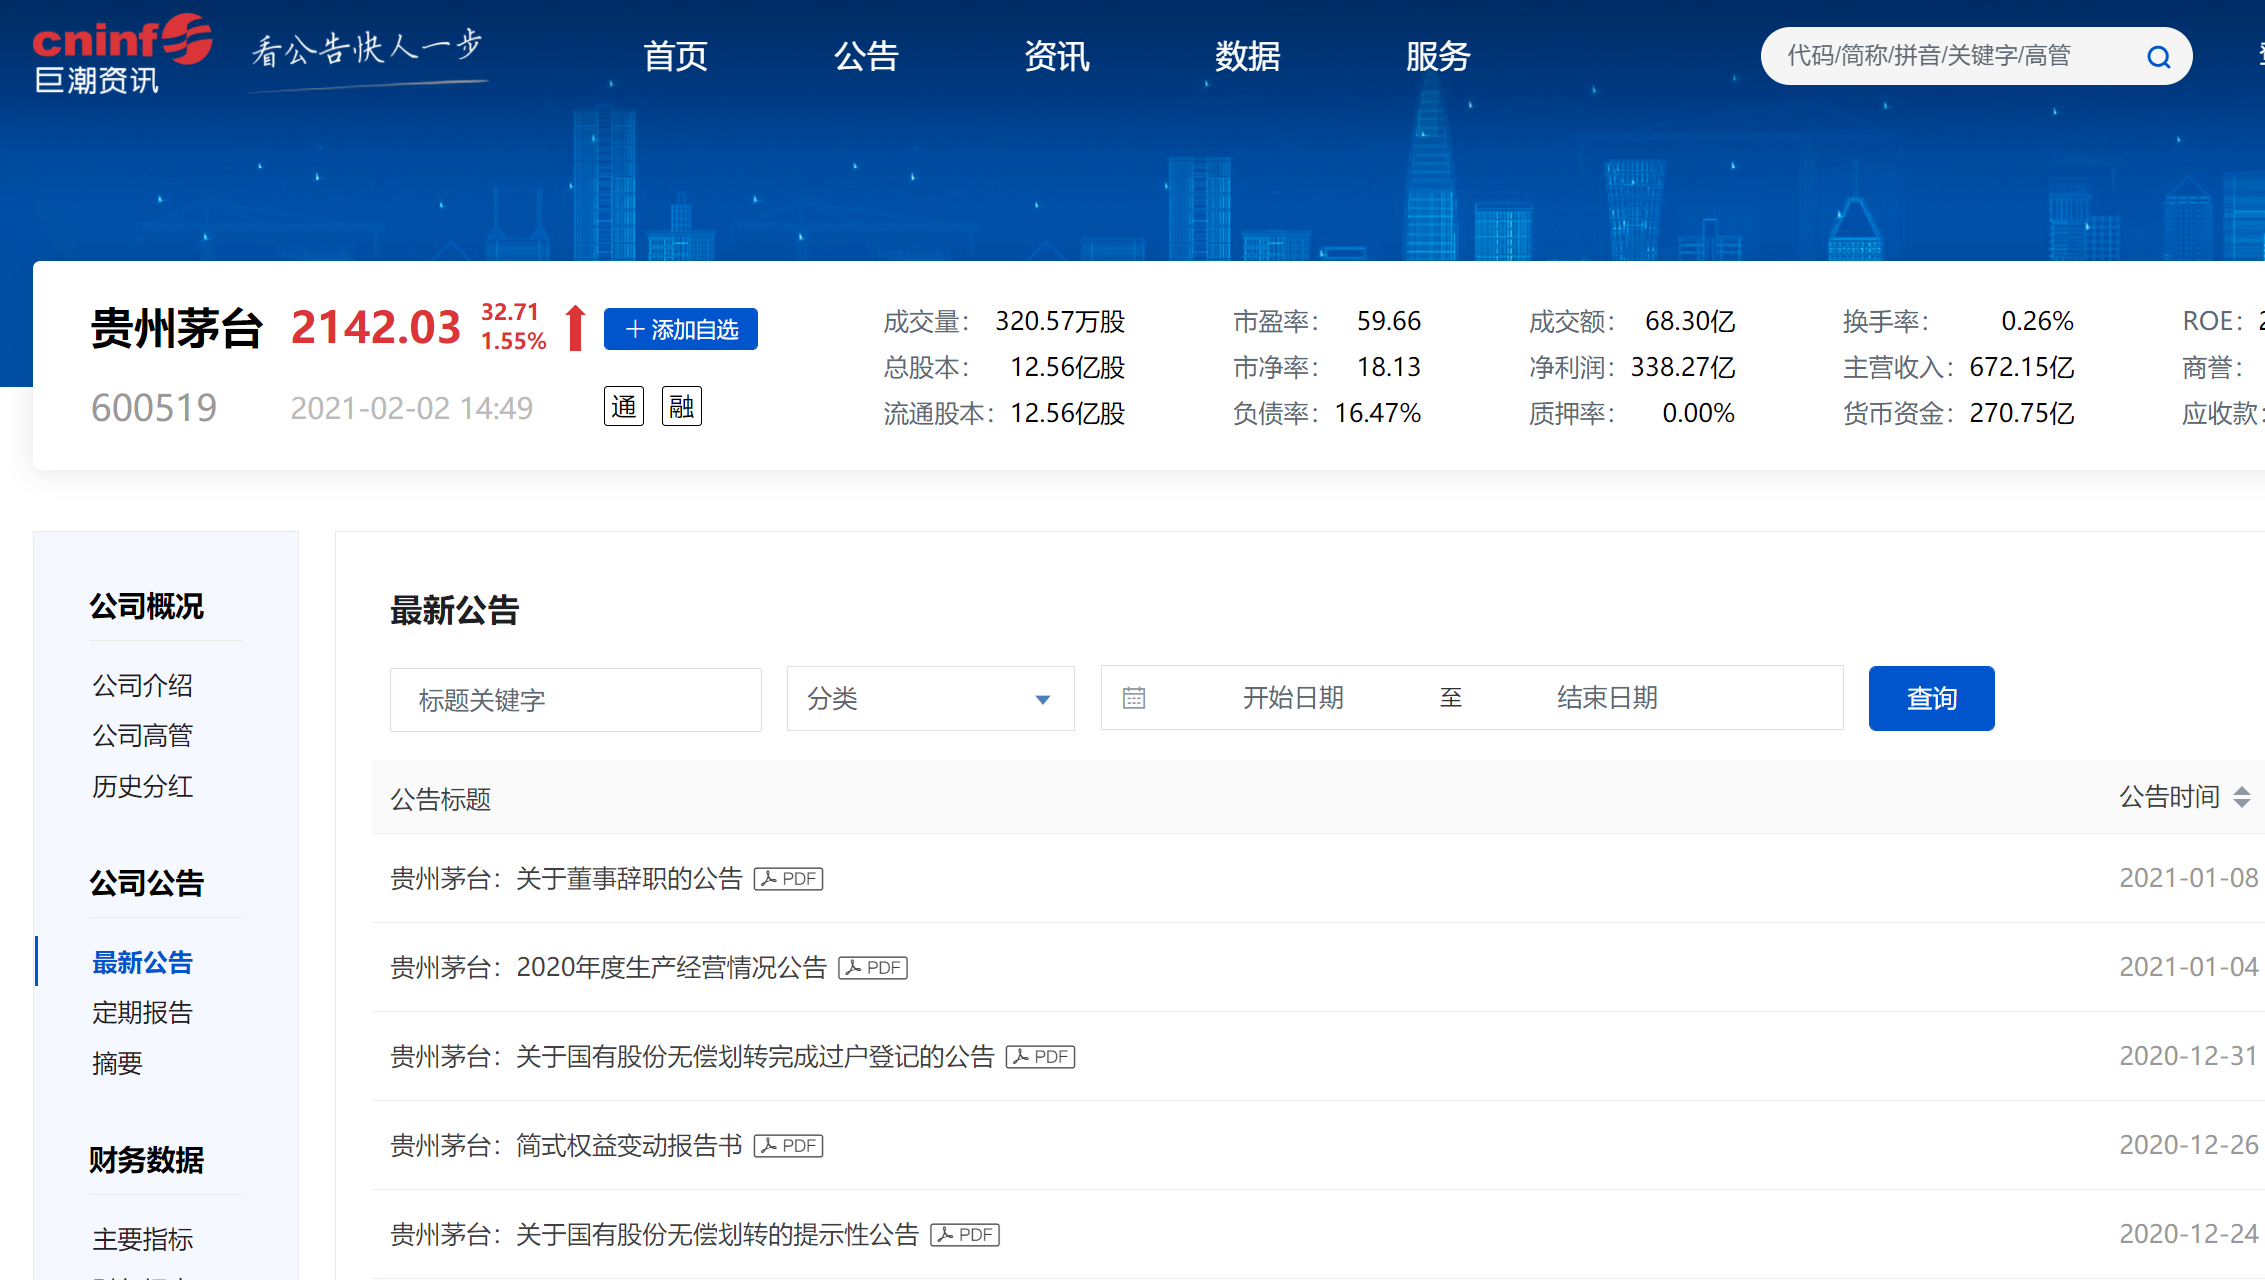Open PDF icon for 关于国有股份无偿划转的提示性公告
Image resolution: width=2265 pixels, height=1280 pixels.
pos(964,1235)
